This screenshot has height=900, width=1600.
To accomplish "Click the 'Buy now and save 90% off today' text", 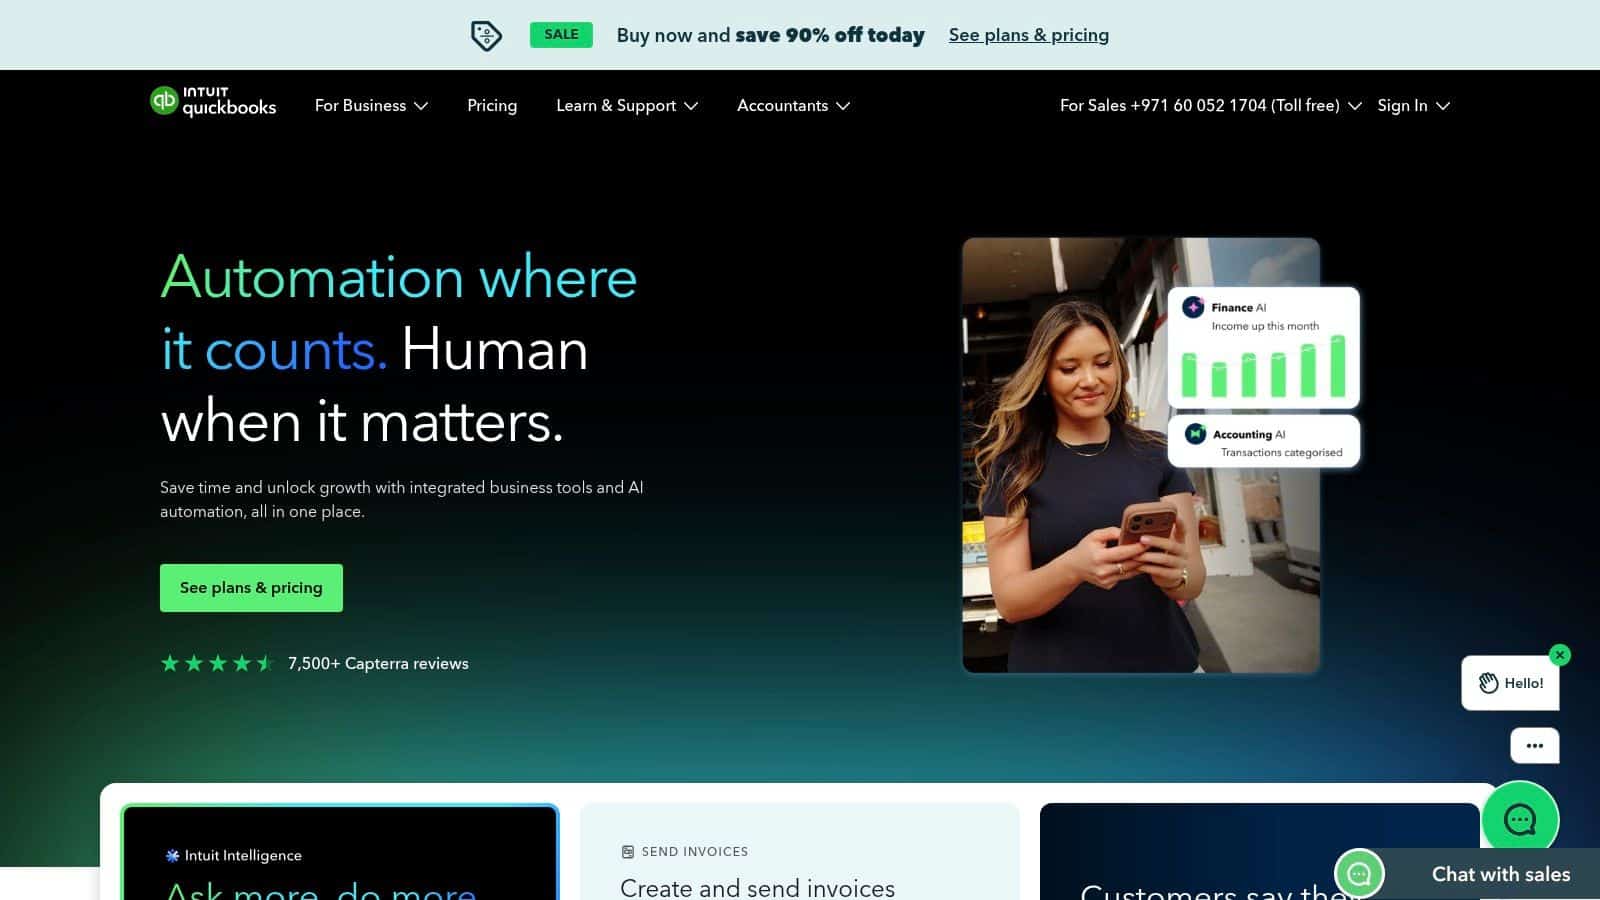I will point(771,35).
